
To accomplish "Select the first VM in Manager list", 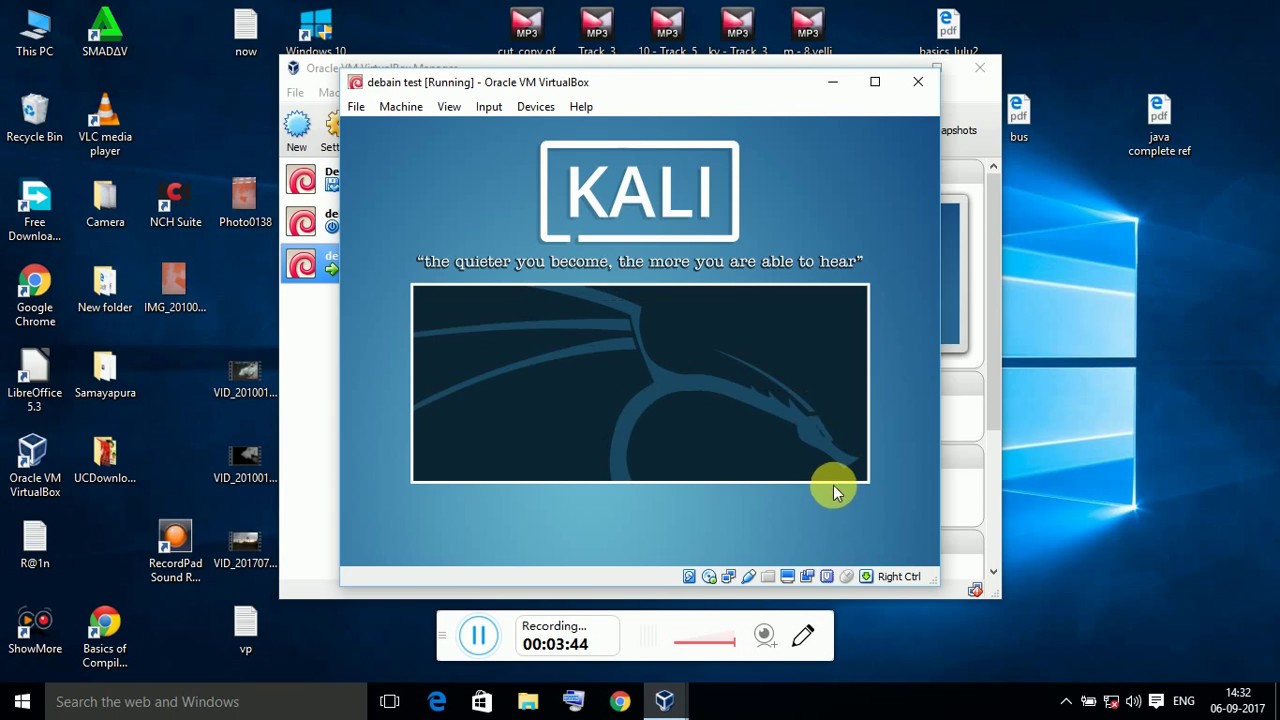I will coord(311,179).
